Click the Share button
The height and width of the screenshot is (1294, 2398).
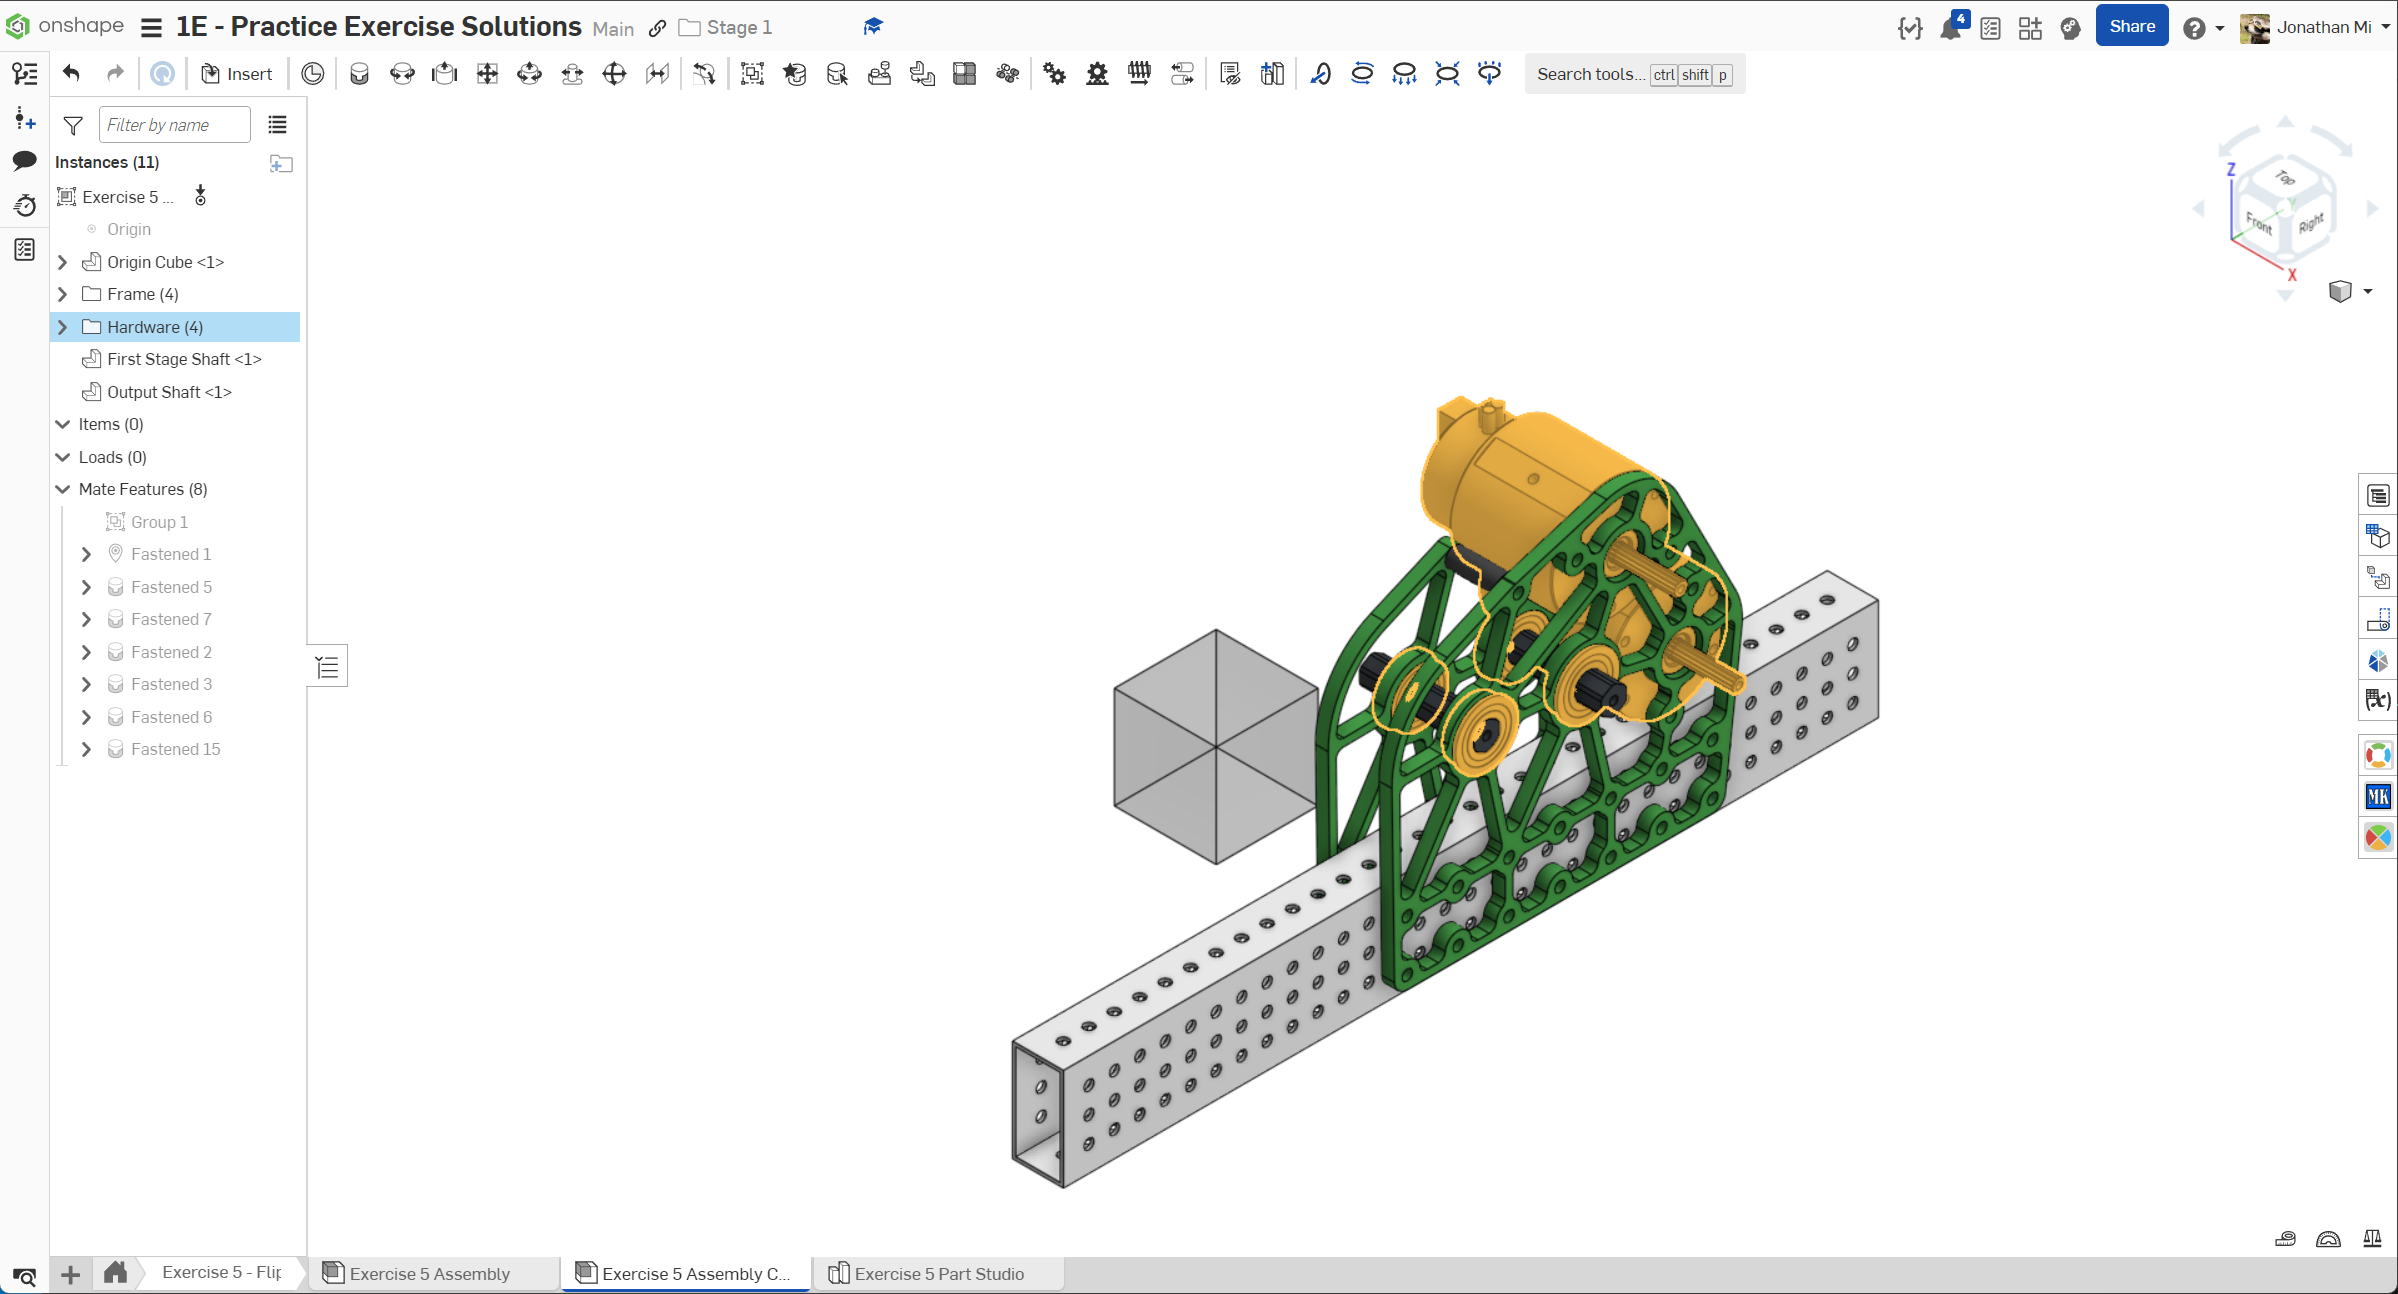point(2131,27)
